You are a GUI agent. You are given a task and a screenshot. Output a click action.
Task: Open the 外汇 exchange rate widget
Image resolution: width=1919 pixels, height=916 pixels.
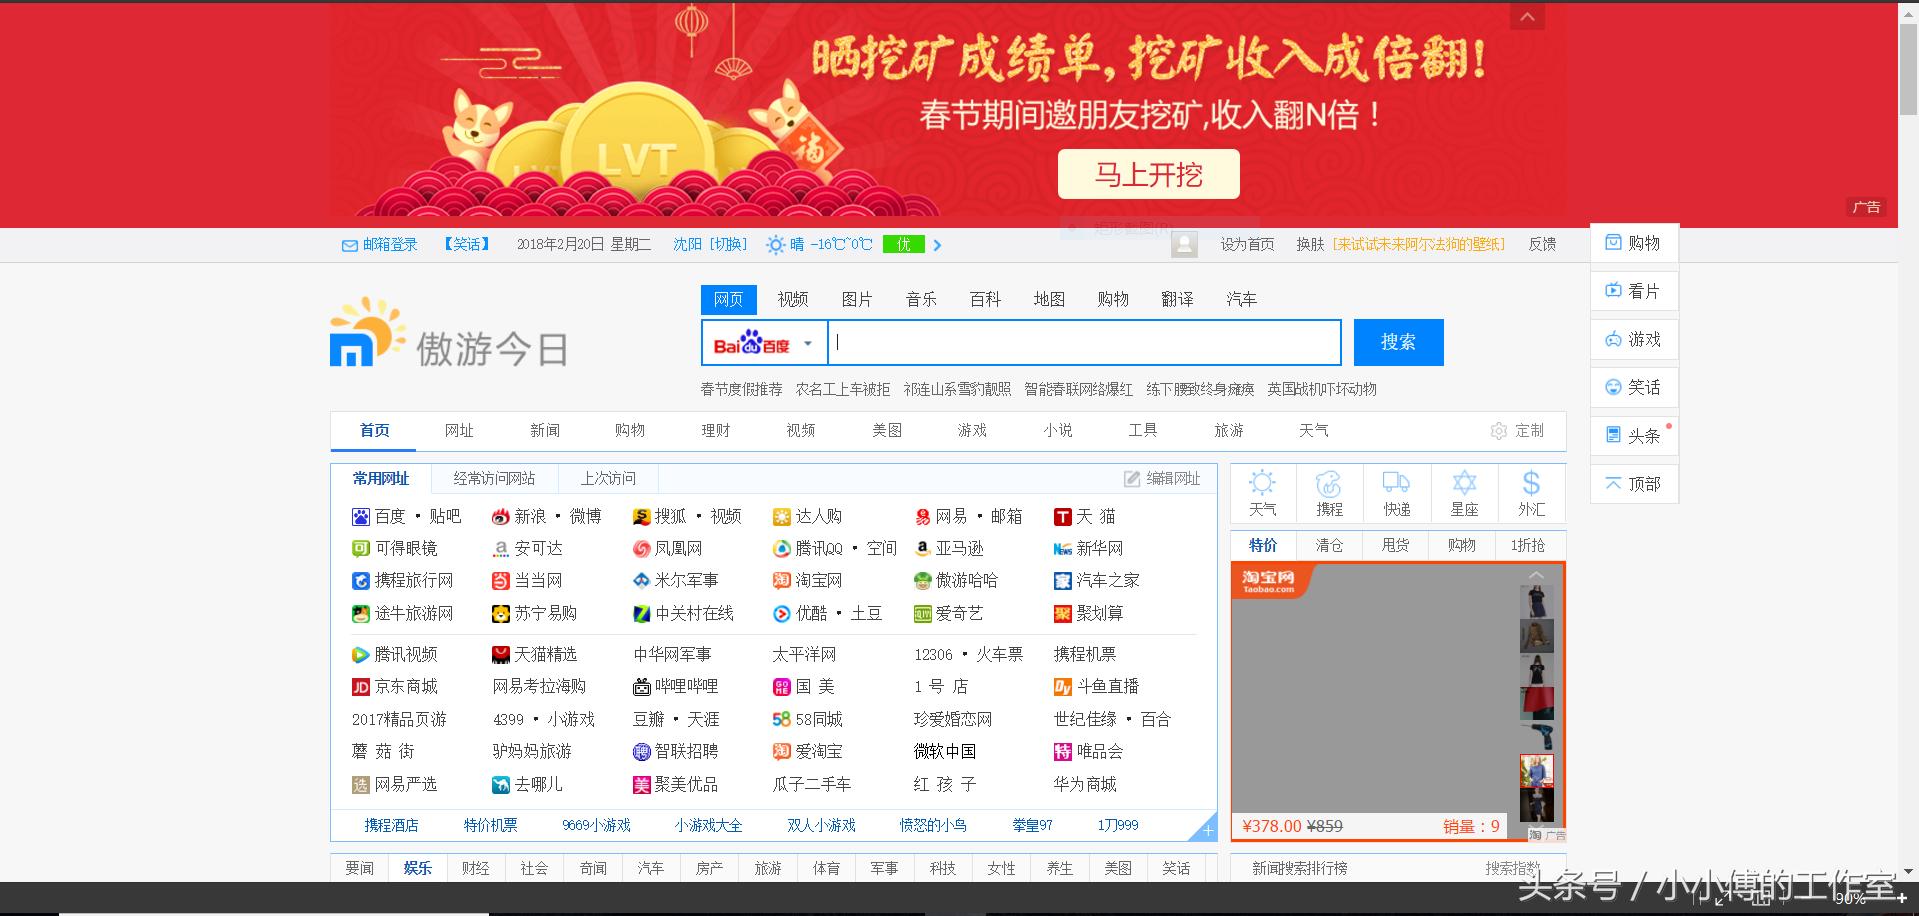tap(1531, 492)
